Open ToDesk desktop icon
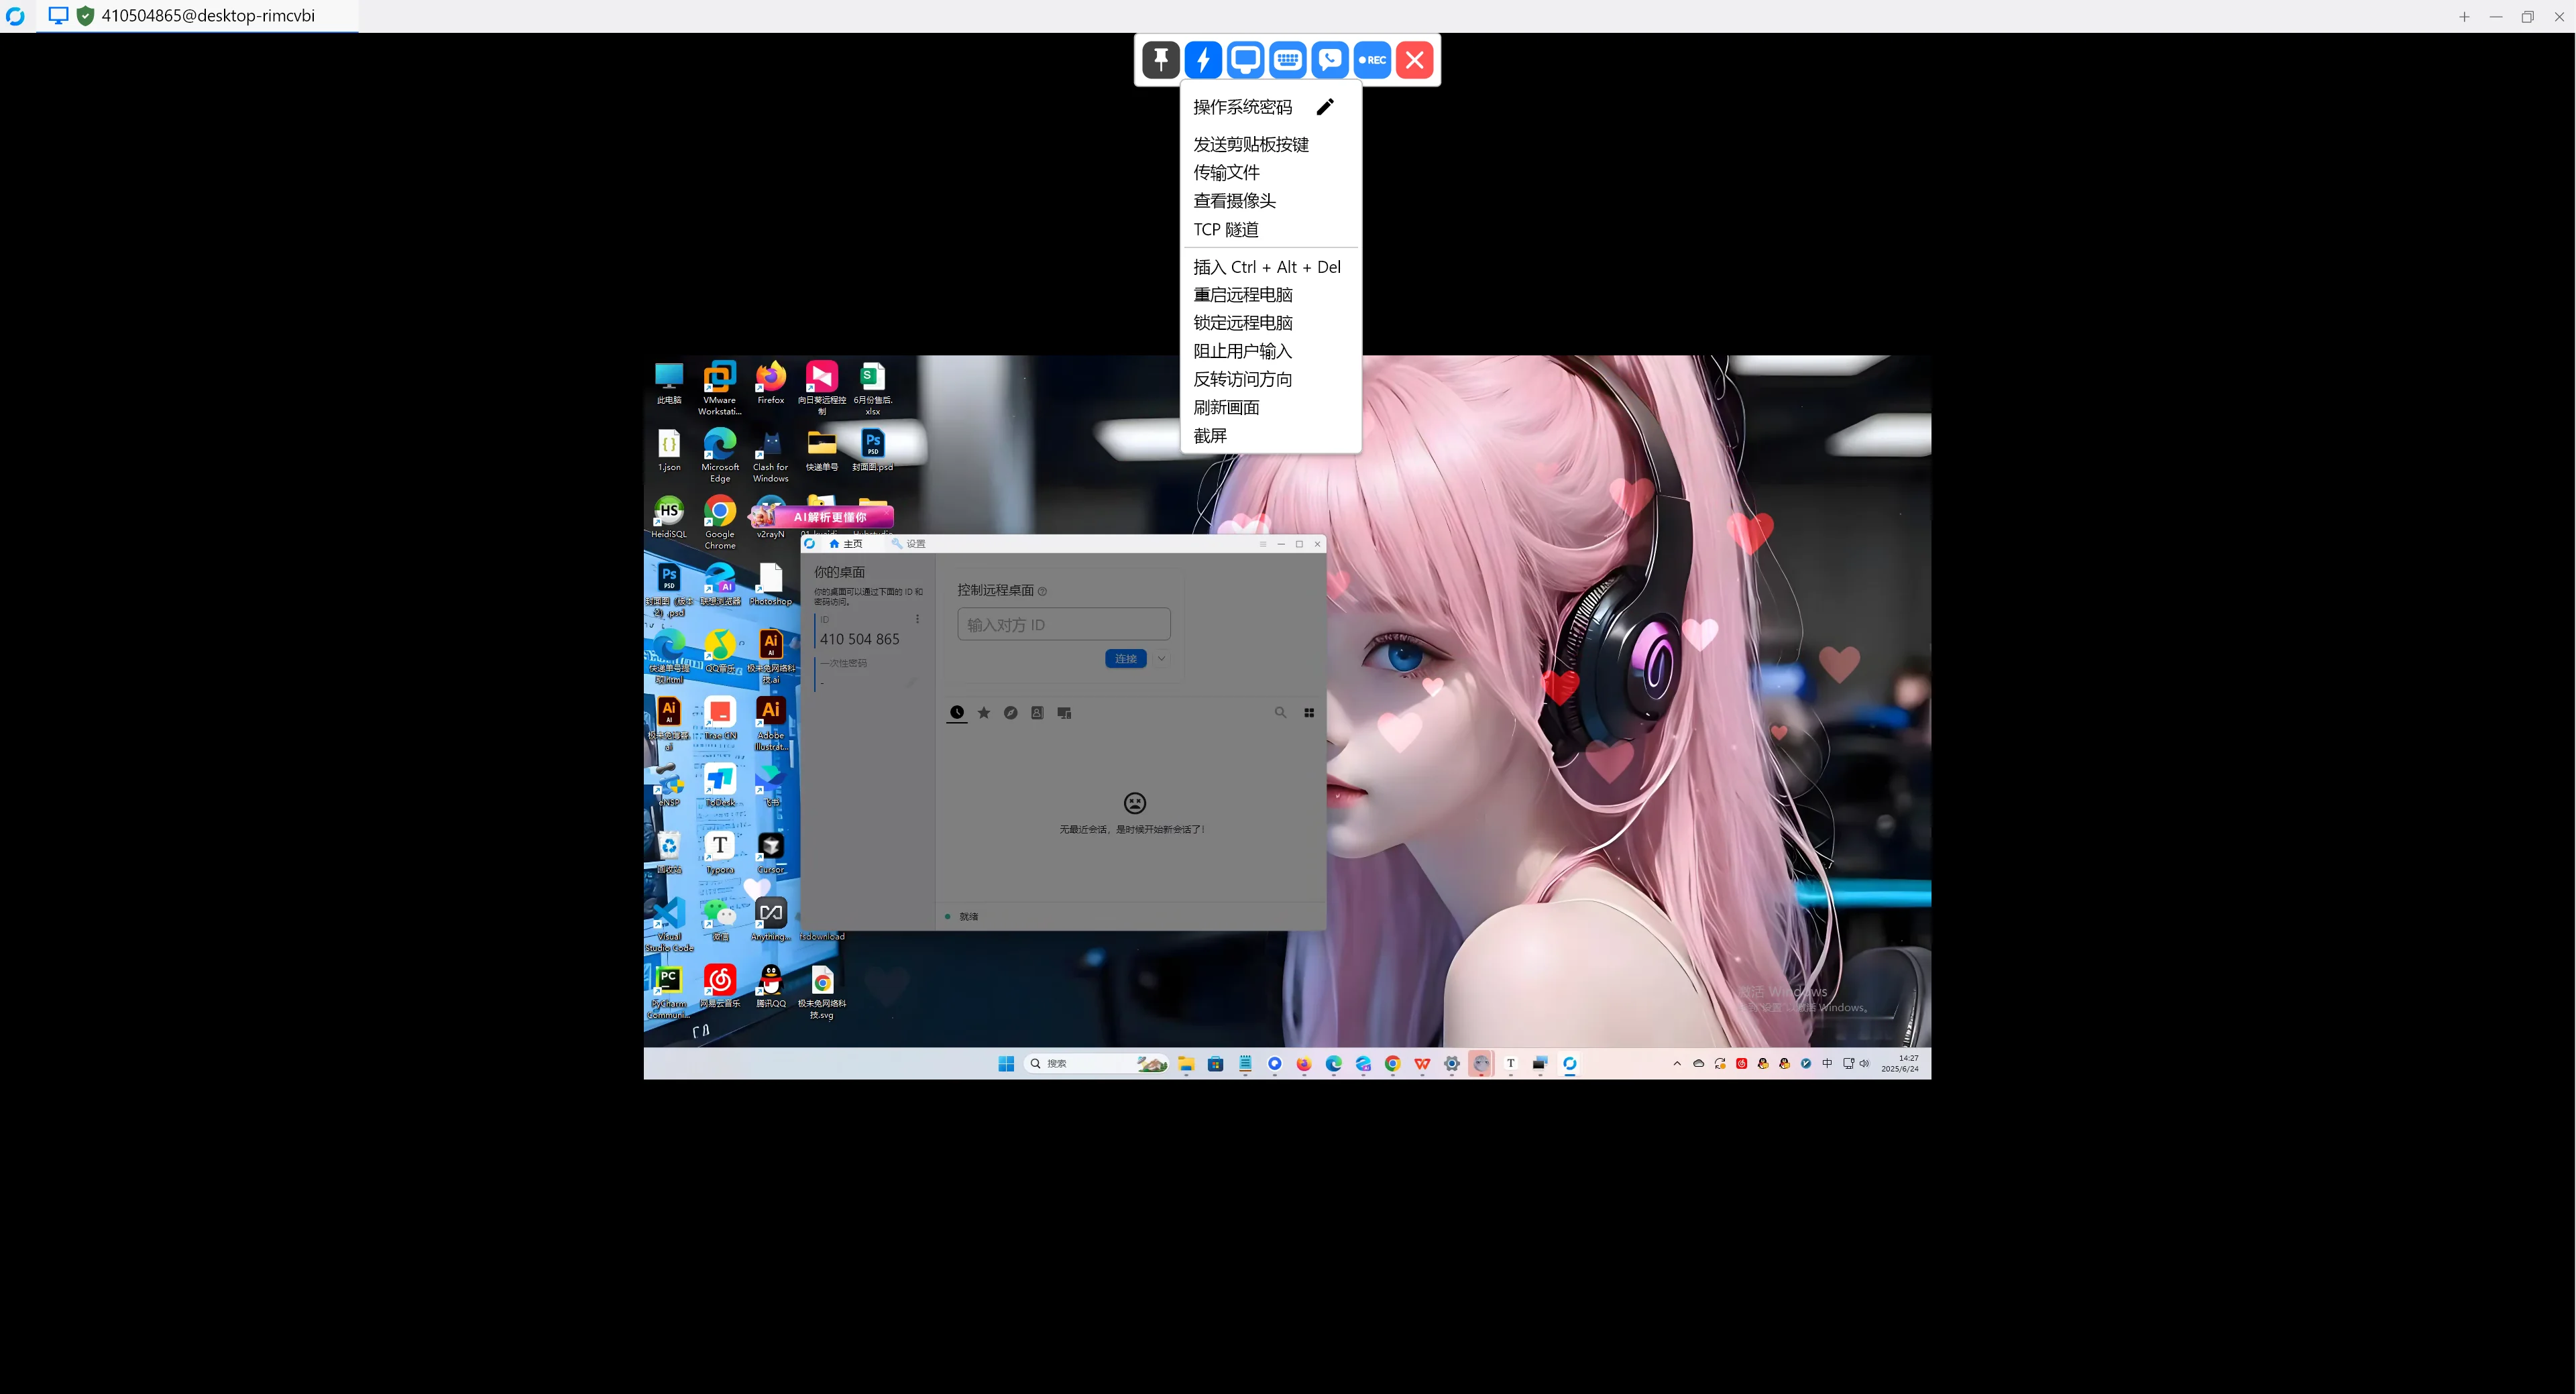Viewport: 2576px width, 1394px height. coord(719,786)
